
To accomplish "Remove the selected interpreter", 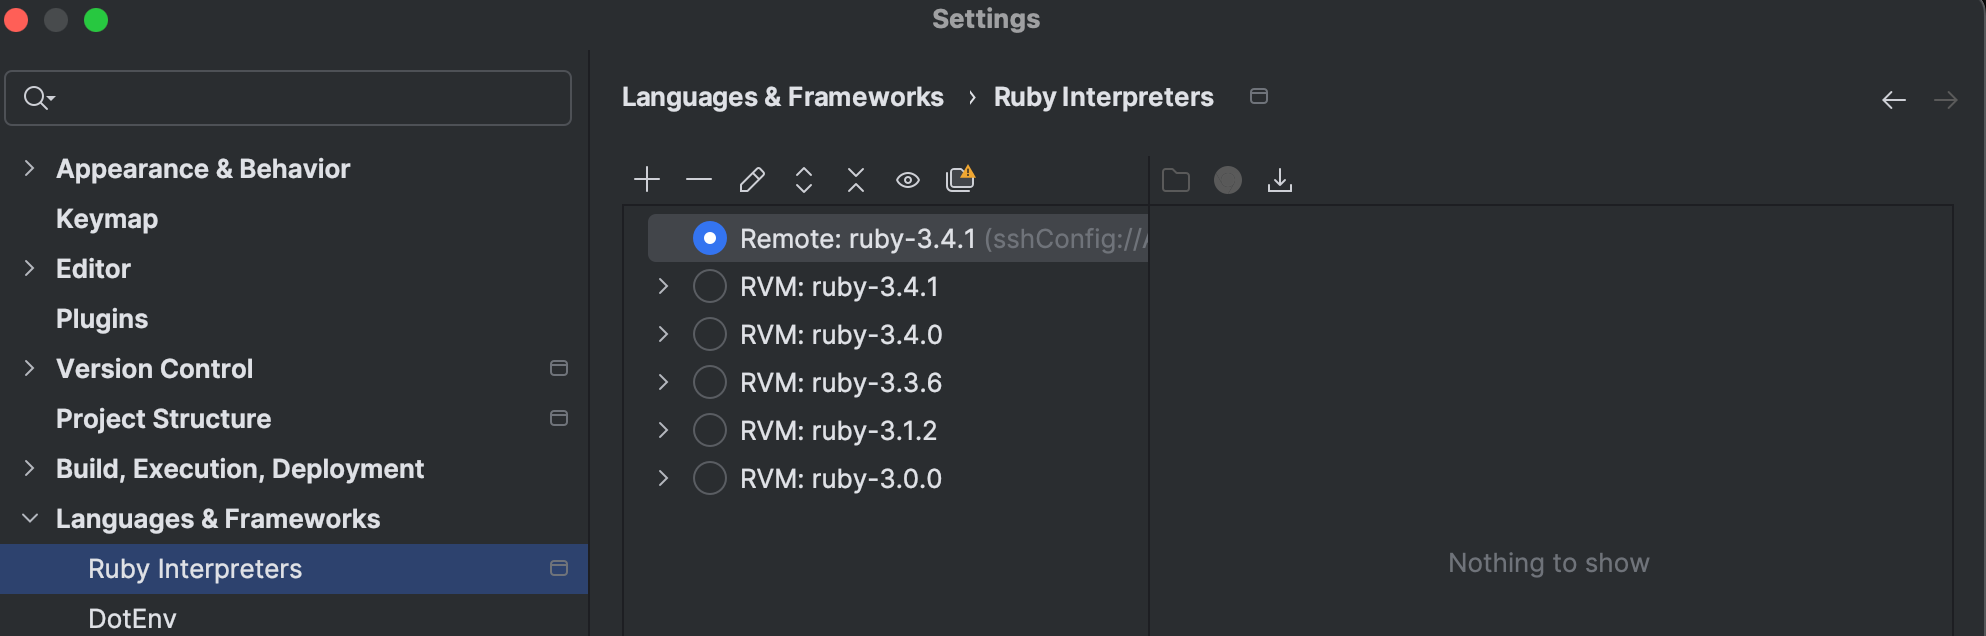I will click(x=698, y=179).
